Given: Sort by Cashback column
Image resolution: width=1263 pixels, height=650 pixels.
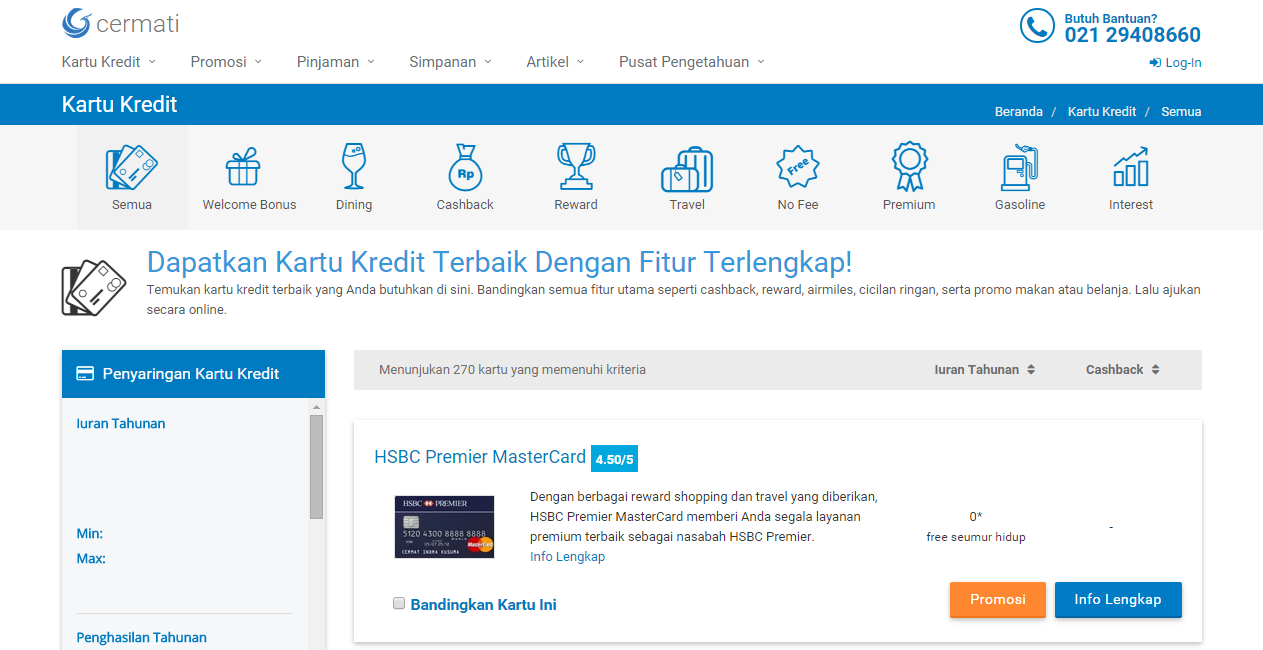Looking at the screenshot, I should (1123, 370).
